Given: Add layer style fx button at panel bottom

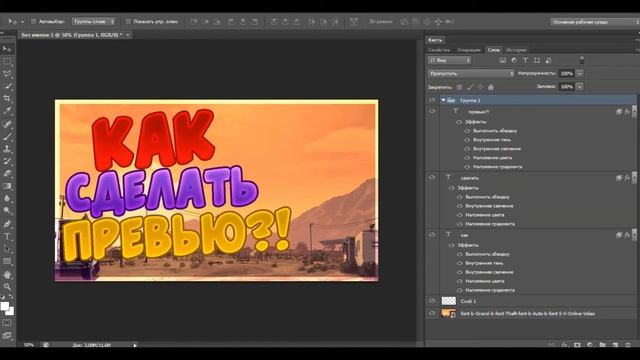Looking at the screenshot, I should point(564,345).
